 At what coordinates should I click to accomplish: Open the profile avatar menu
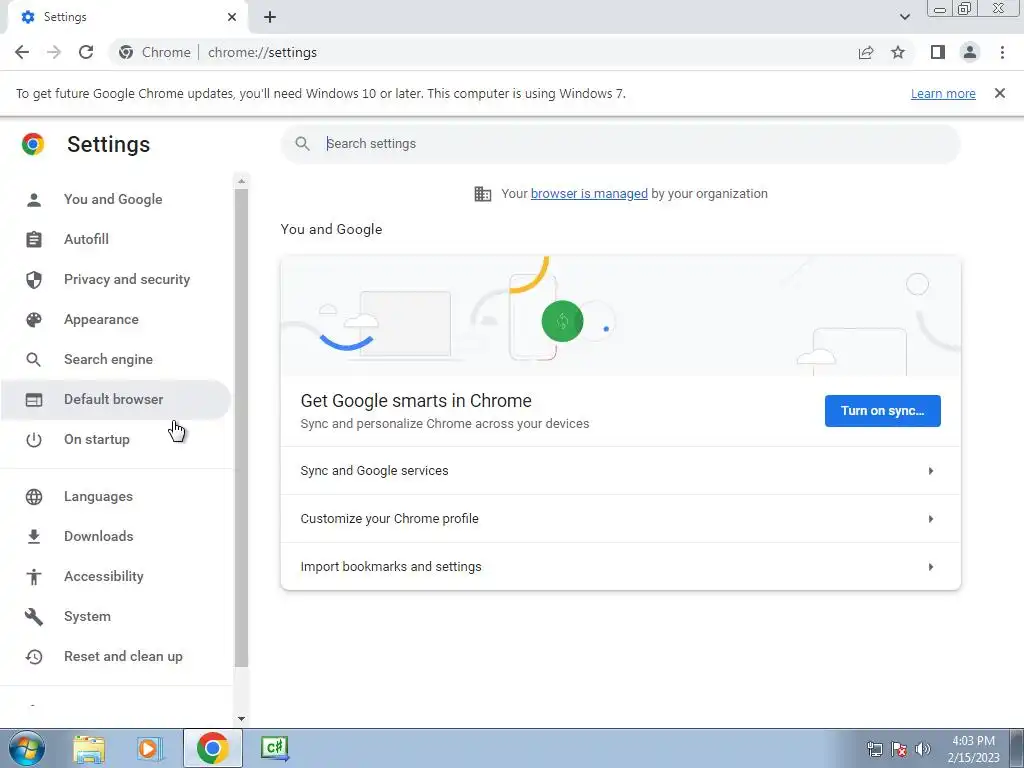[970, 52]
